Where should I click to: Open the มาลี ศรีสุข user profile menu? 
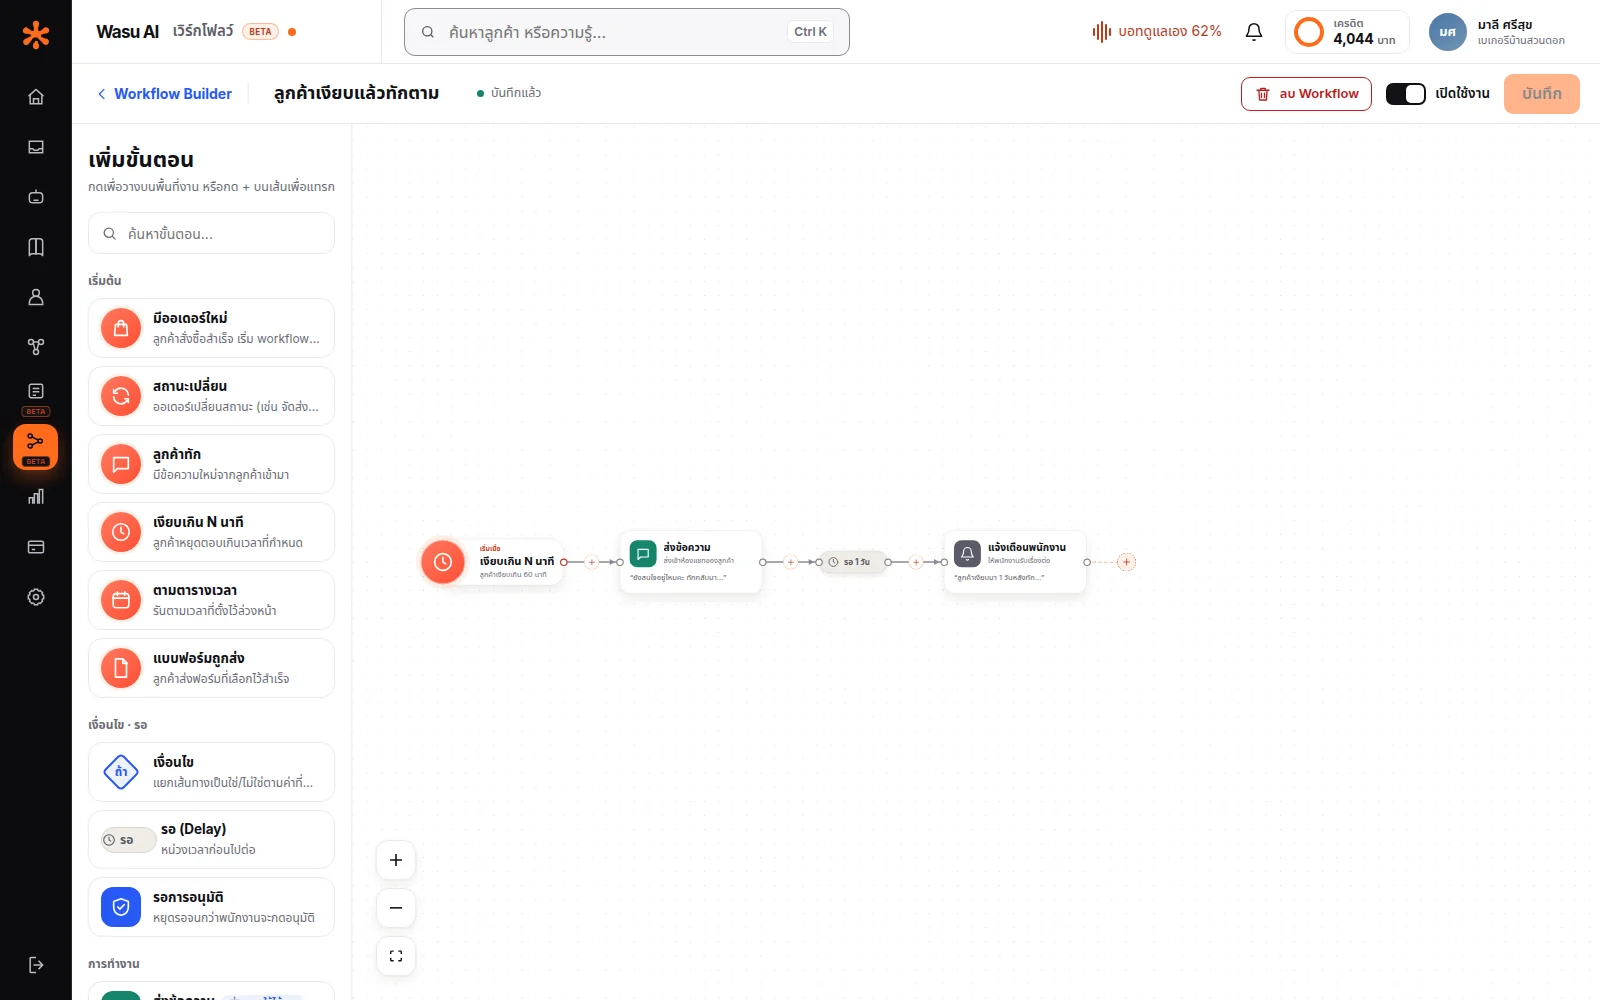1497,32
